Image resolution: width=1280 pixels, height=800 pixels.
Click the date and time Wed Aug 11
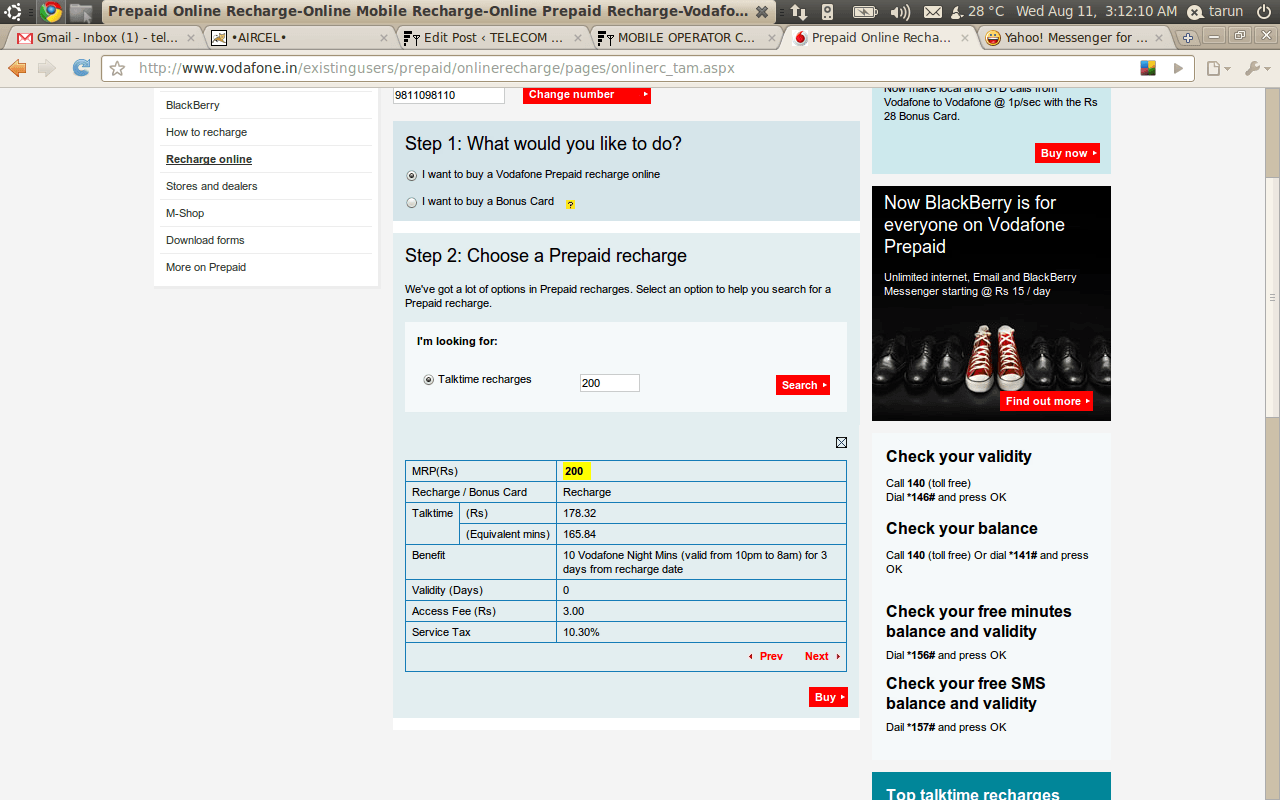coord(1097,12)
